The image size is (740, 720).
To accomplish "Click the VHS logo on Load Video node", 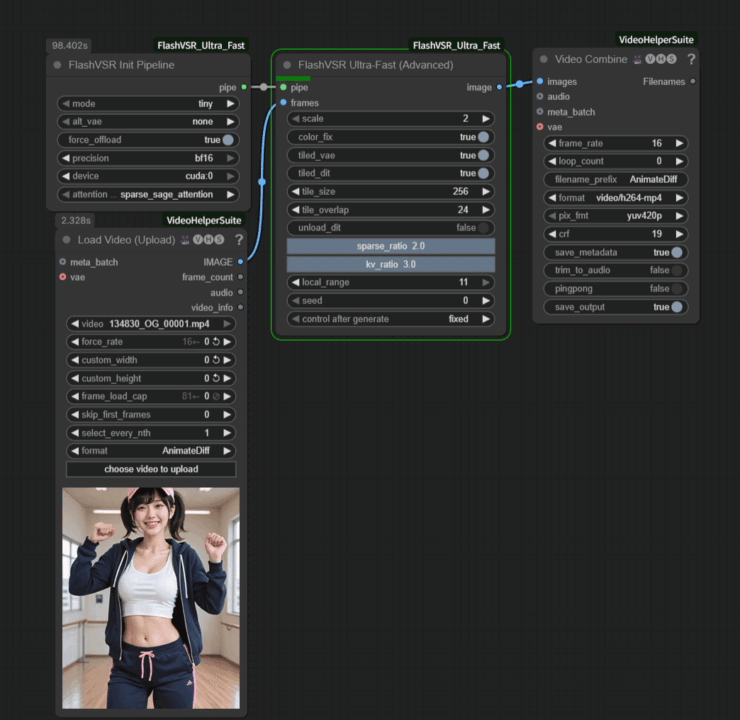I will 208,240.
